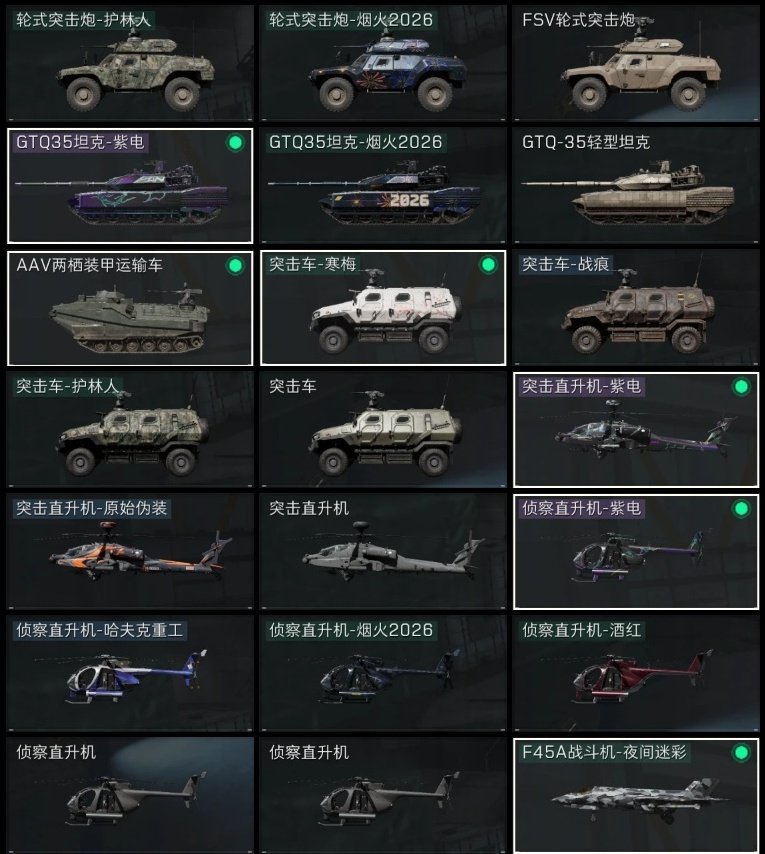Choose the 突击车-护林人 skin
This screenshot has width=765, height=854.
tap(130, 430)
